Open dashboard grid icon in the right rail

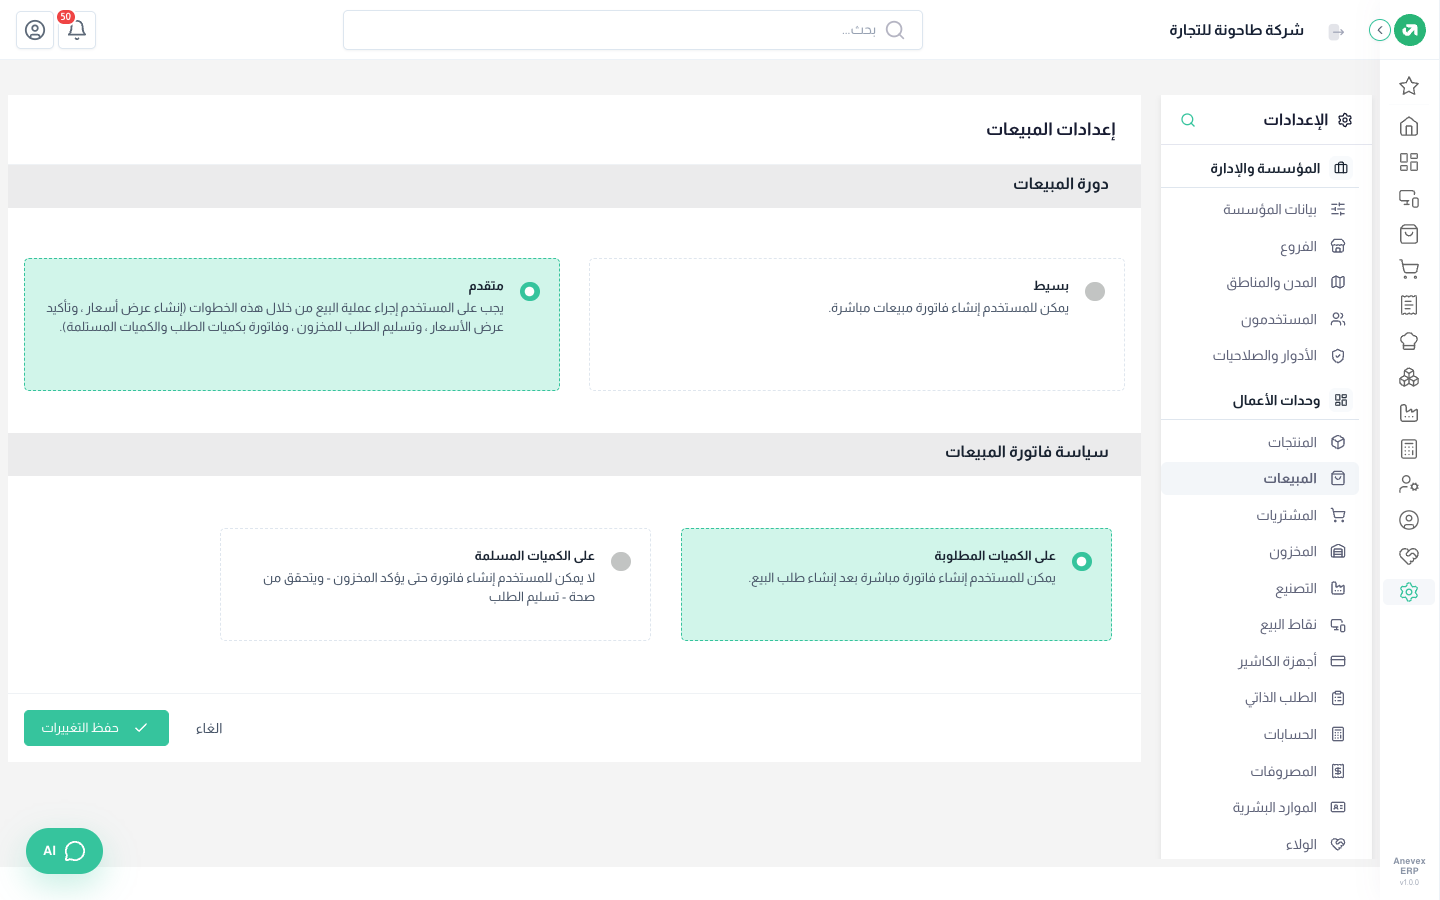pos(1409,162)
